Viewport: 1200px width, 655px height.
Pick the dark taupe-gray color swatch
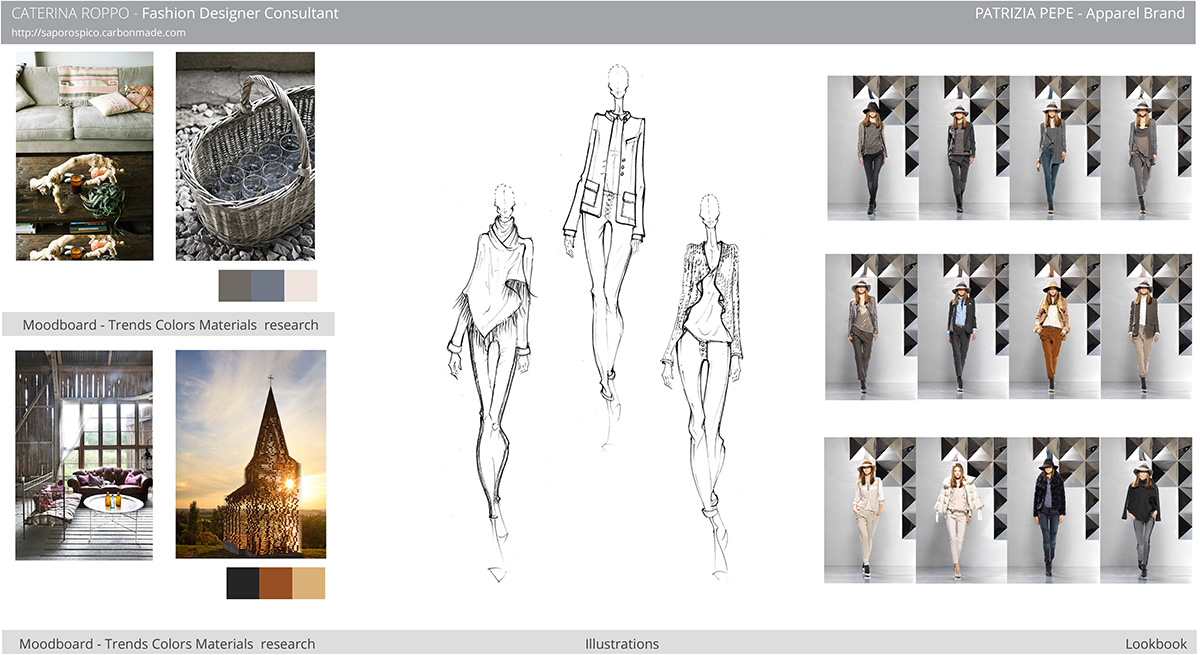235,285
